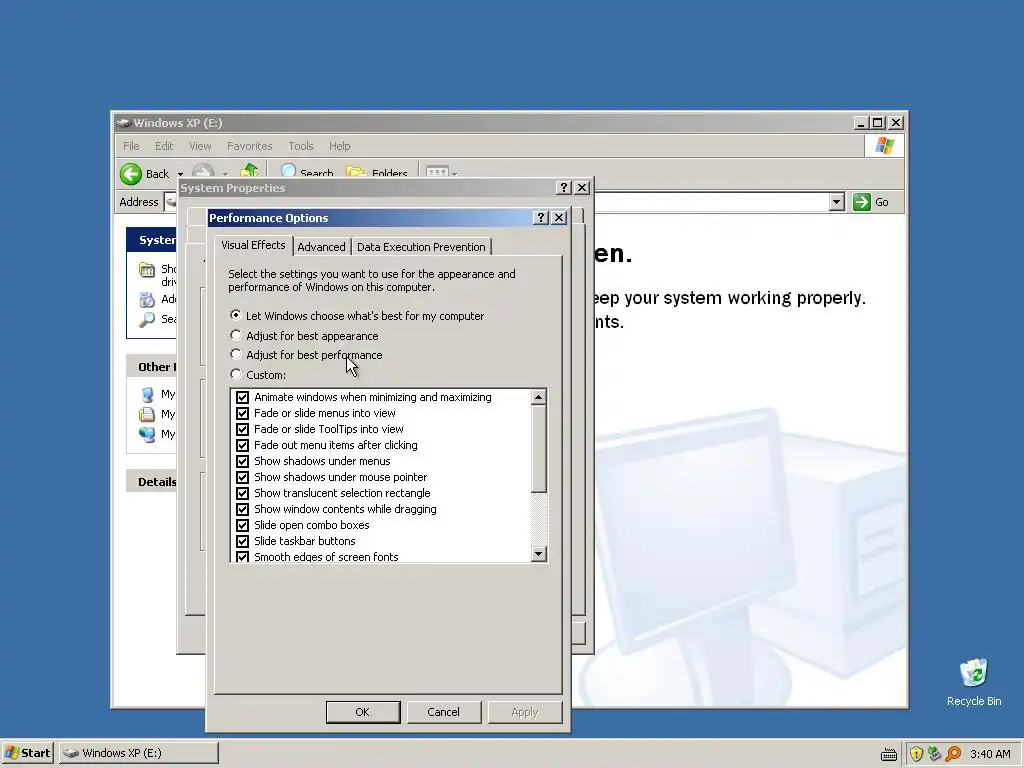
Task: Click the Search magnifier in Explorer toolbar
Action: (288, 170)
